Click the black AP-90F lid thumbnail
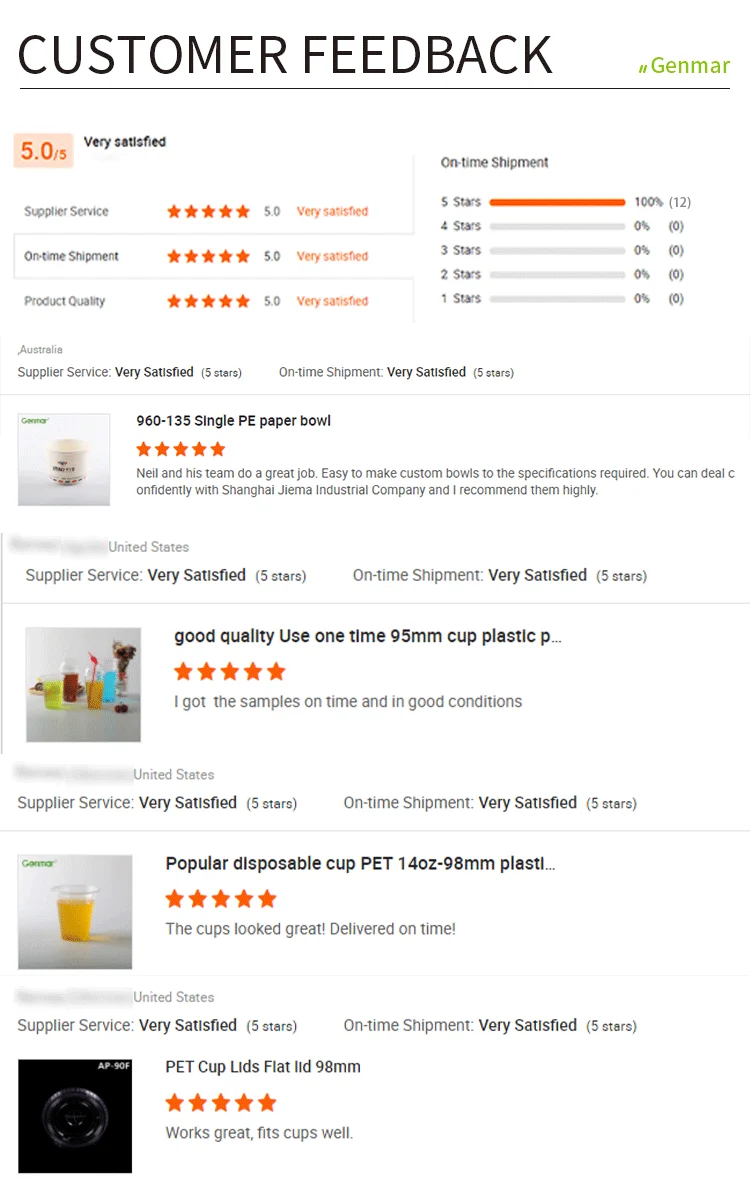Viewport: 752px width, 1196px height. 75,1116
